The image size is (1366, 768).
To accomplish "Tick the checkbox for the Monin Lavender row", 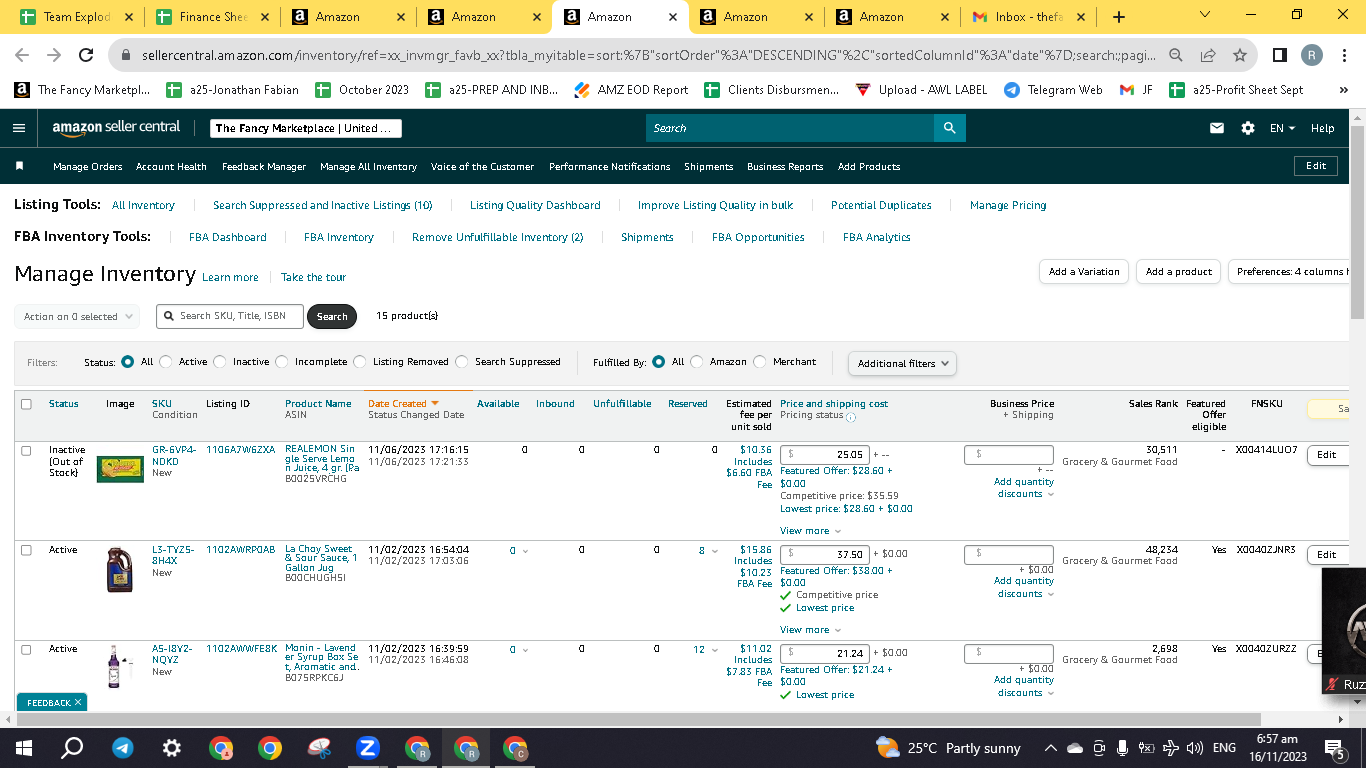I will click(26, 649).
